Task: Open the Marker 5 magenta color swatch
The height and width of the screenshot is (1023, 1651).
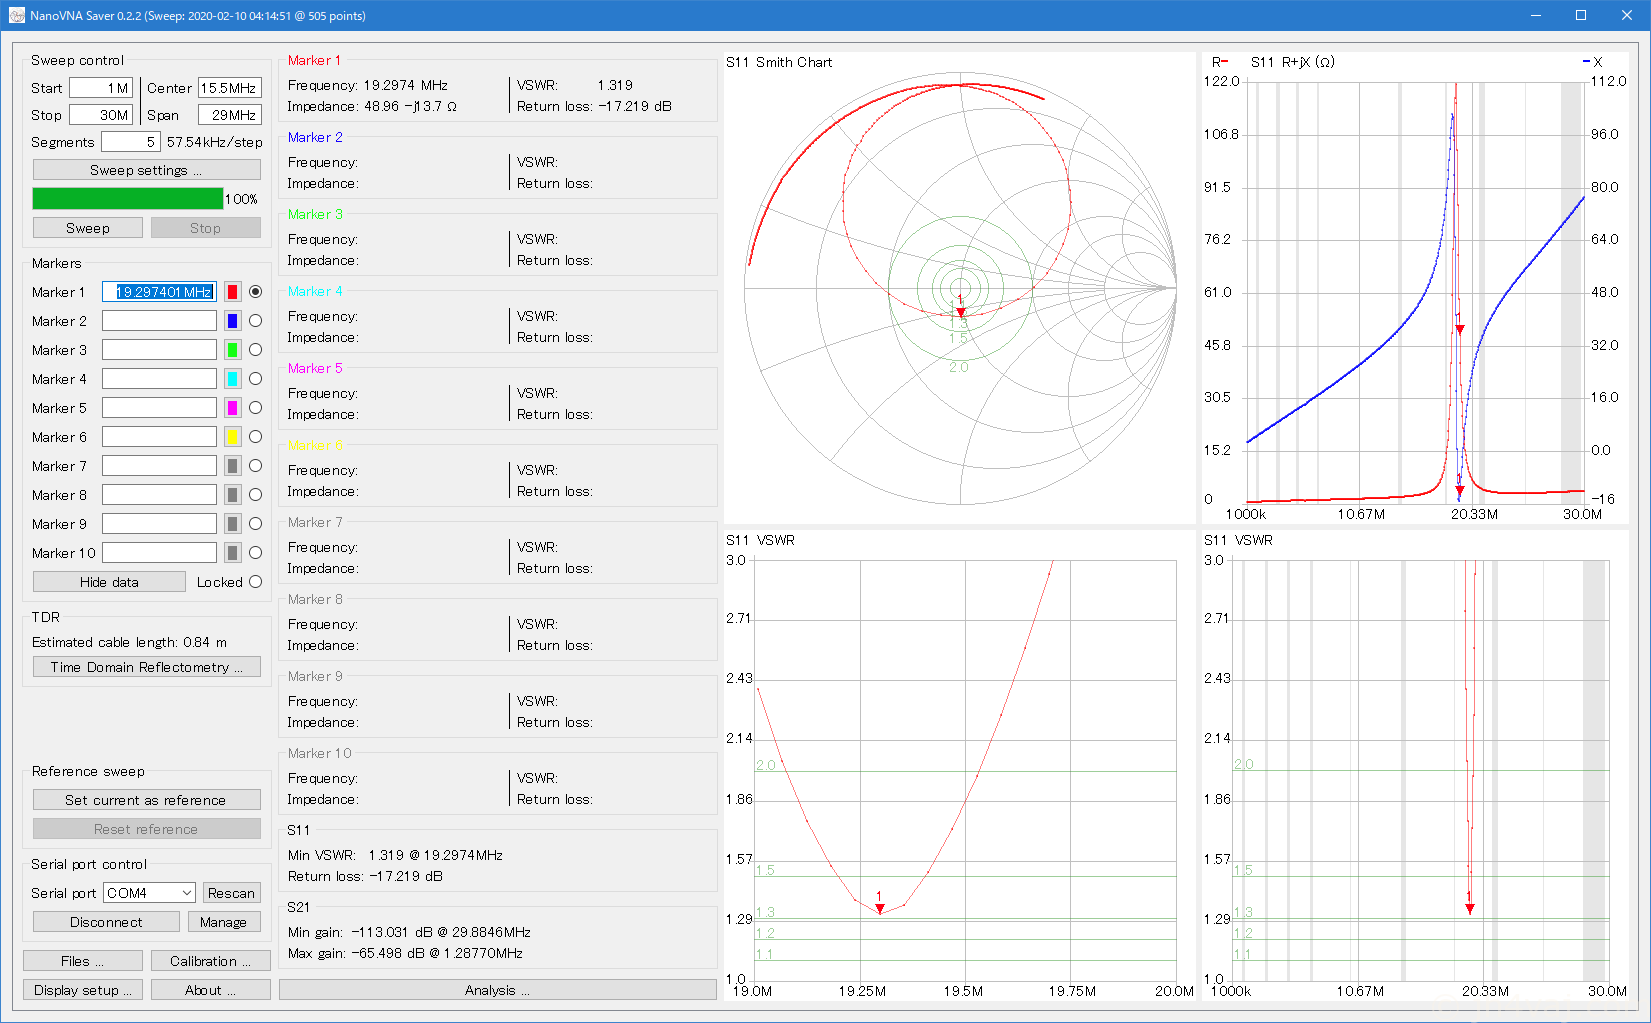Action: click(232, 408)
